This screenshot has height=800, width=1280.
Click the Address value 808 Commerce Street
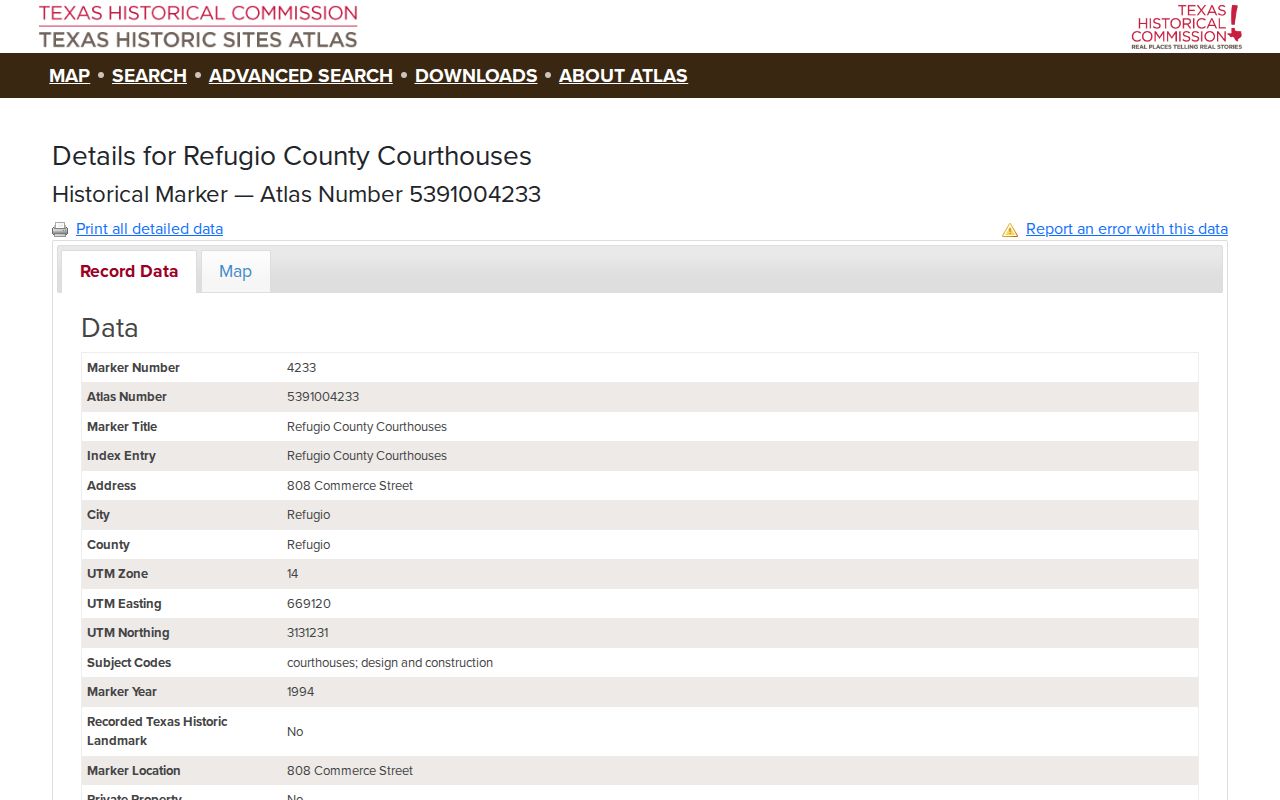click(350, 486)
